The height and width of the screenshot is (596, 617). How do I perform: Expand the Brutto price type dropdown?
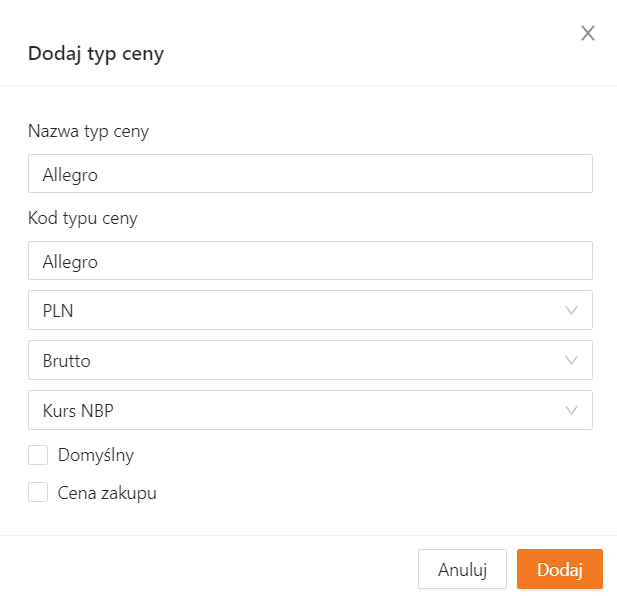pos(310,360)
